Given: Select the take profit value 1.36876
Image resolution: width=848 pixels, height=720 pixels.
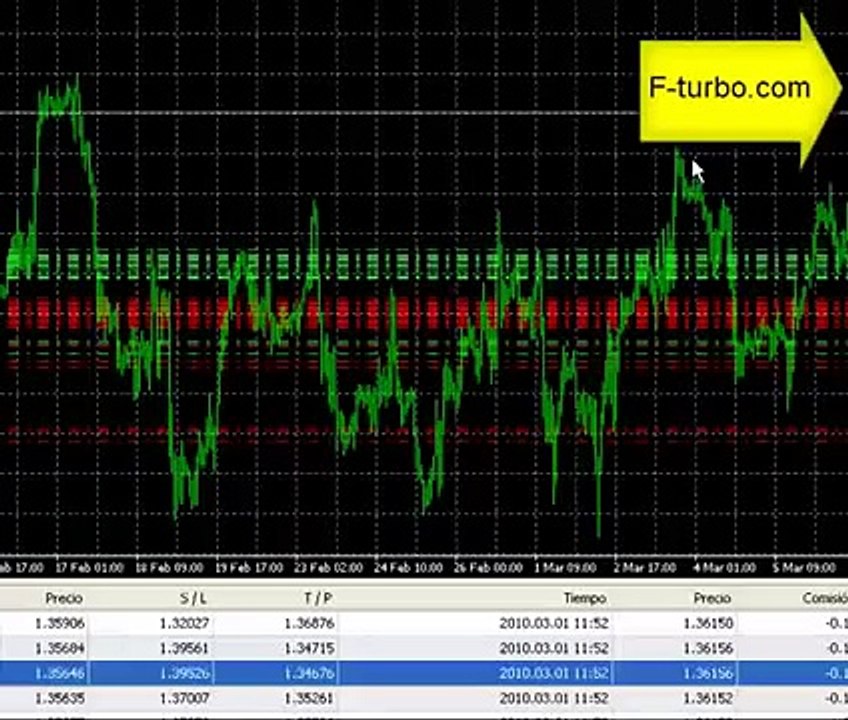Looking at the screenshot, I should tap(309, 623).
